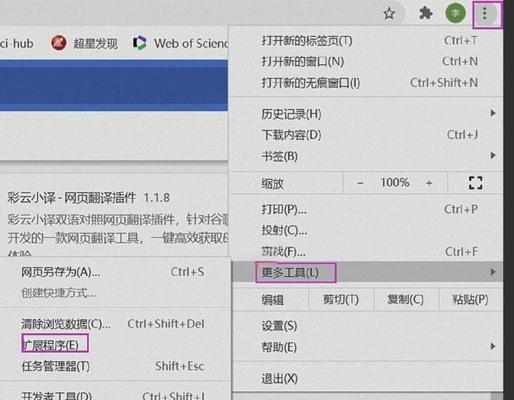Click 复制(C) in the edit row
Image resolution: width=514 pixels, height=400 pixels.
point(406,299)
